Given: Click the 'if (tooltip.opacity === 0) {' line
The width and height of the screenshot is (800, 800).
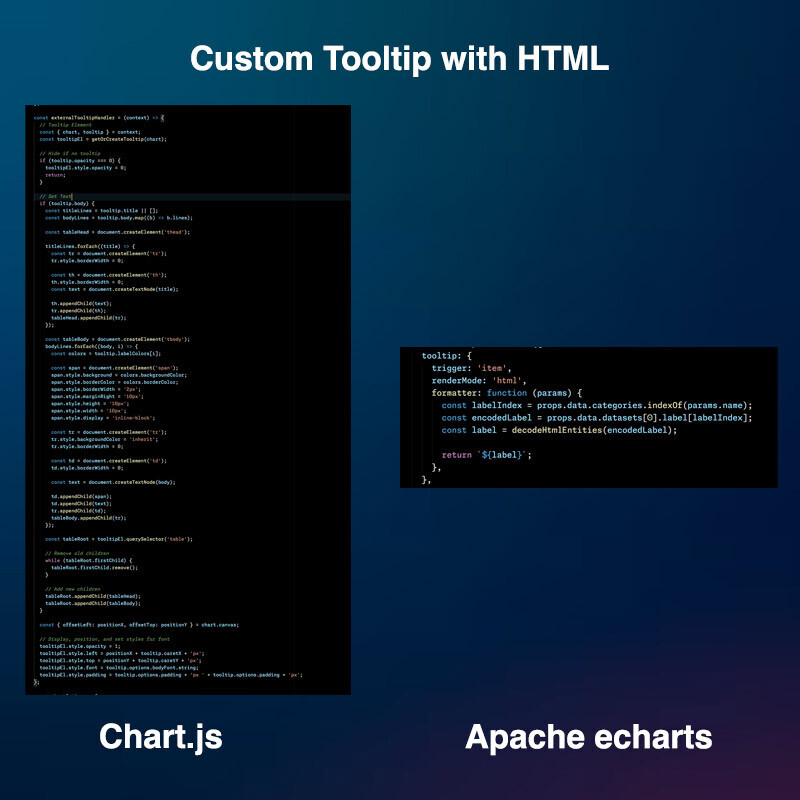Looking at the screenshot, I should click(80, 161).
